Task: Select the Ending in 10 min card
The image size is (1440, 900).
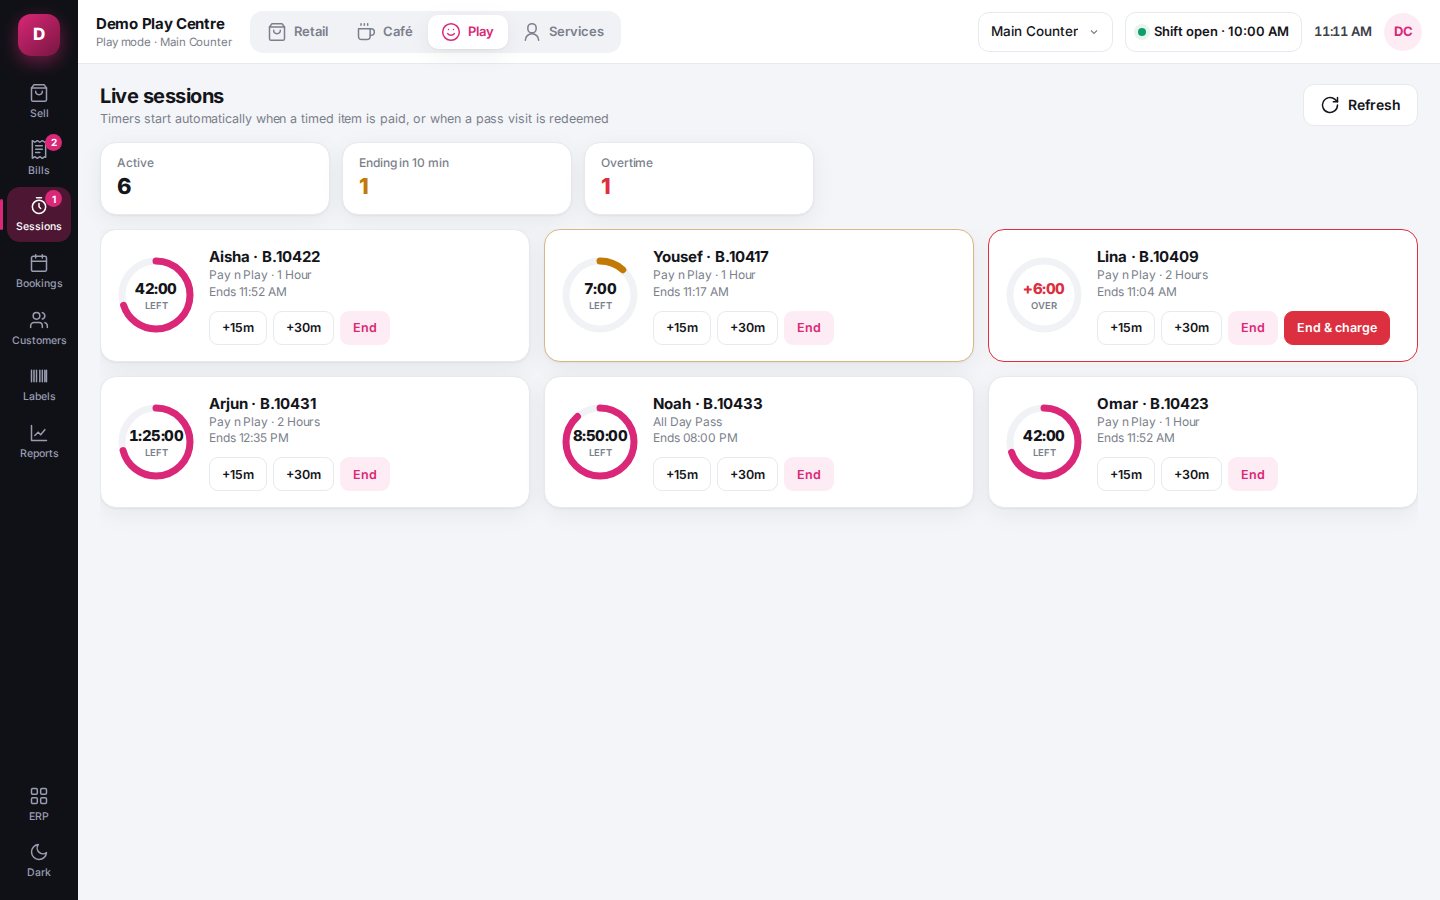Action: [x=457, y=178]
